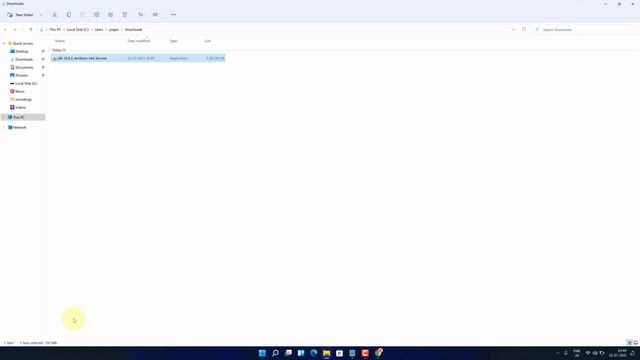Click the rightmost app icon in the taskbar's centered group
The width and height of the screenshot is (640, 360).
click(378, 353)
